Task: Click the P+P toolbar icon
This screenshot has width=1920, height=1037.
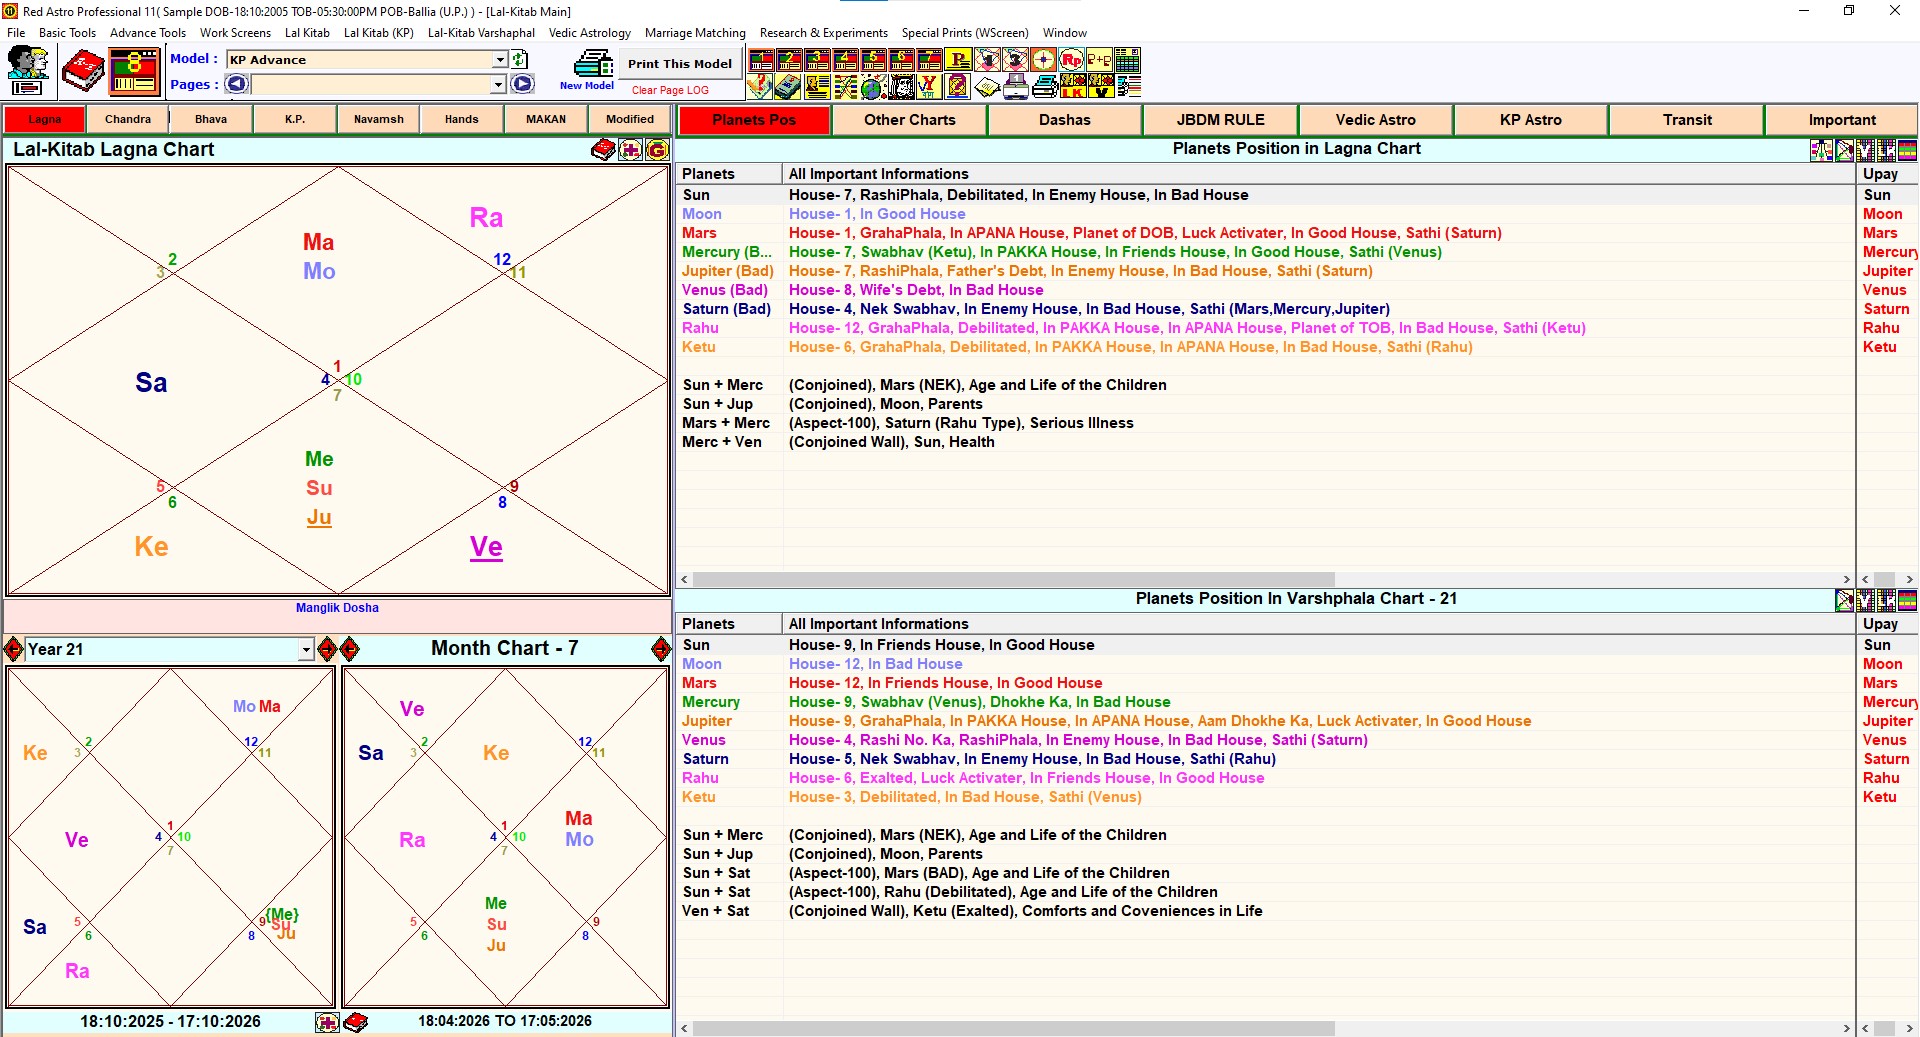Action: [x=1099, y=60]
